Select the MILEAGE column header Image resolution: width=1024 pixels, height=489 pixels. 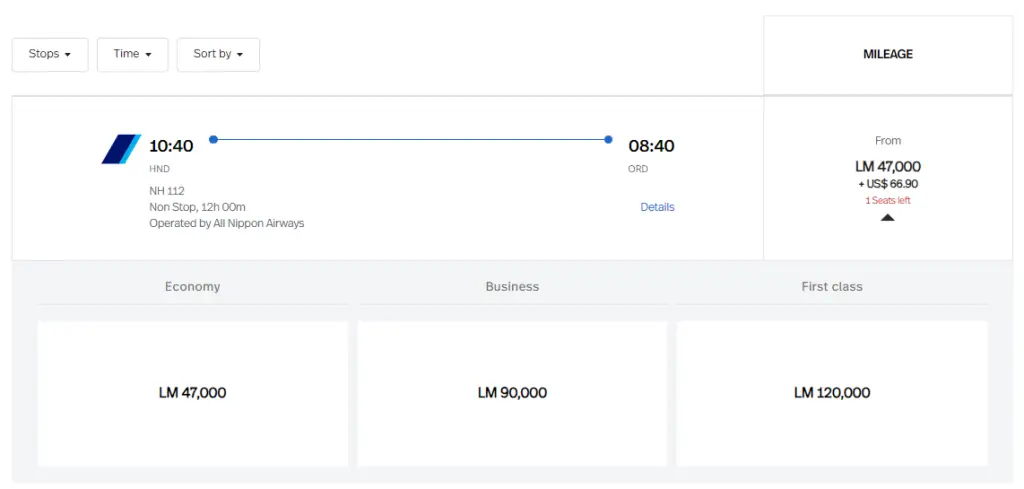887,55
